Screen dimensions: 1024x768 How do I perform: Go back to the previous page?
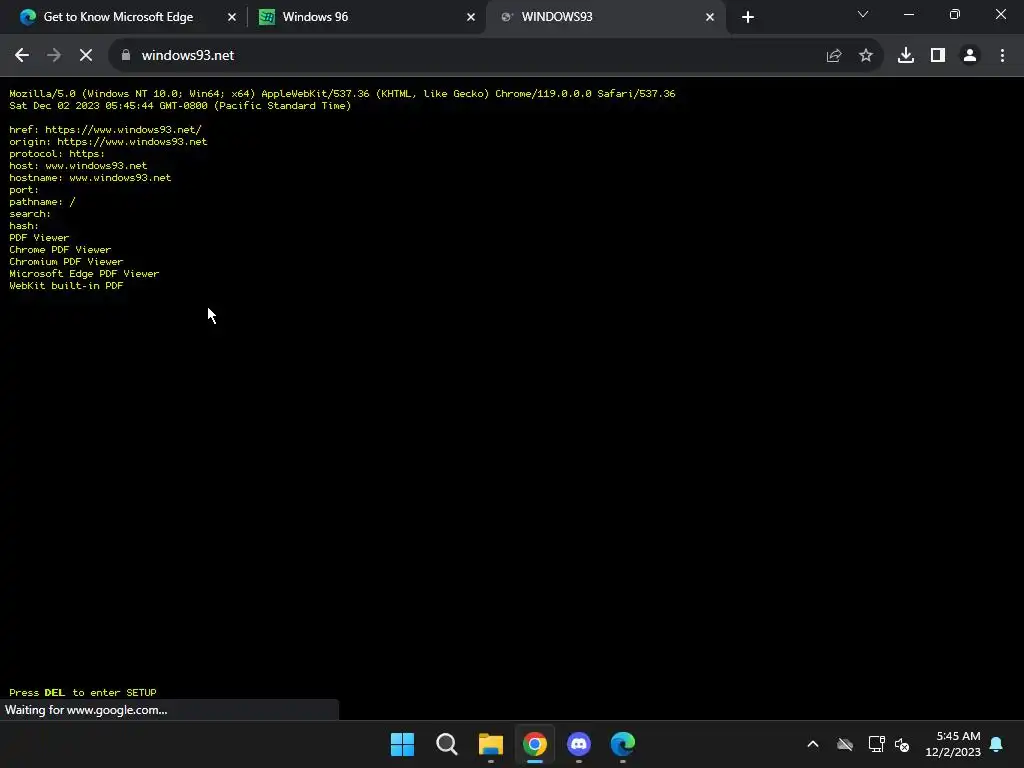[x=22, y=56]
